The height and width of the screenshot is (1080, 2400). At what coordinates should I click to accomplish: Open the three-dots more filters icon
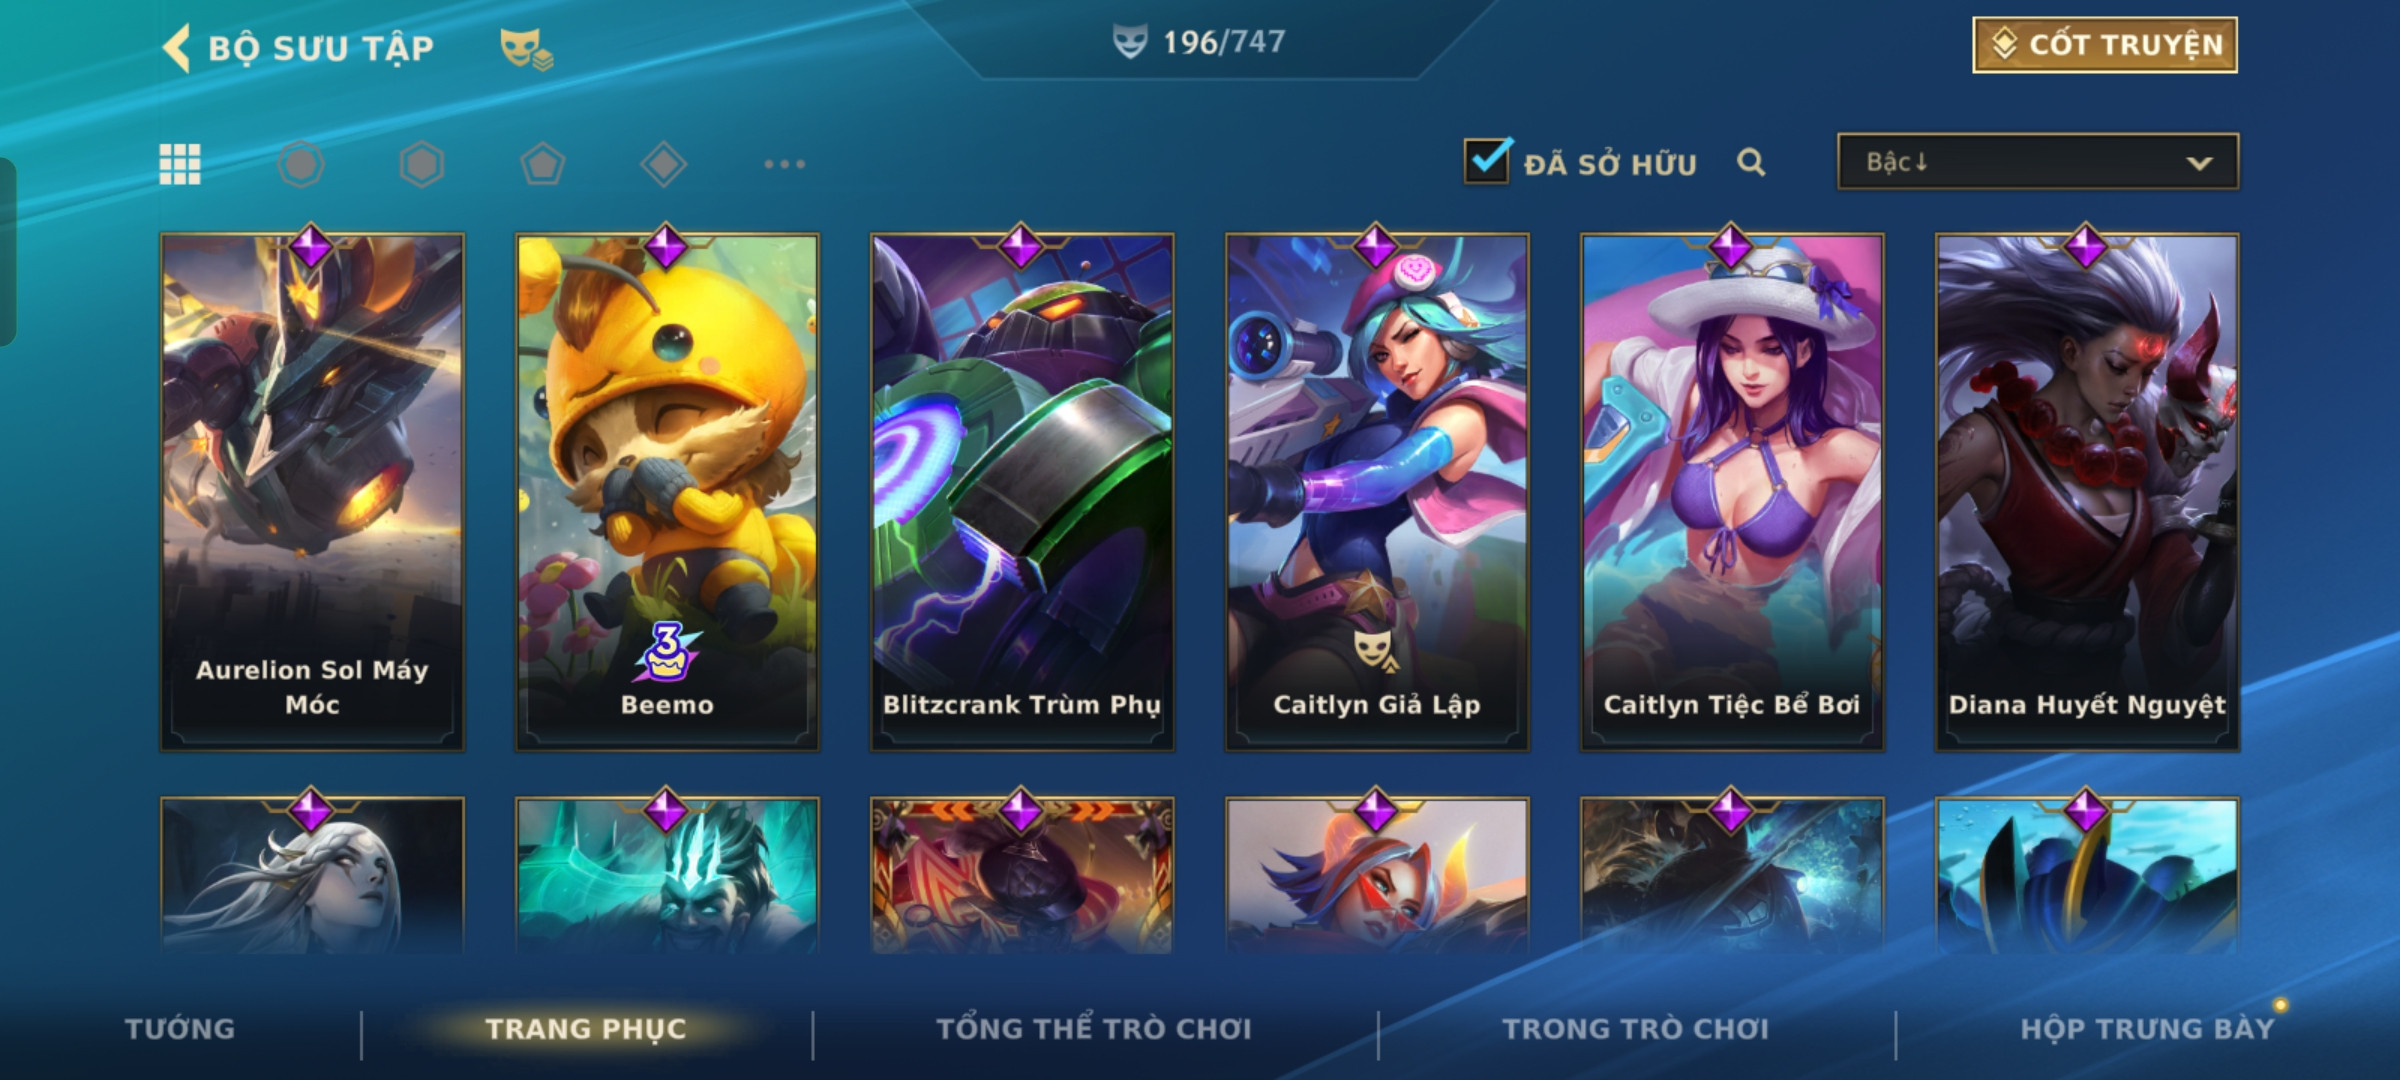pos(785,164)
